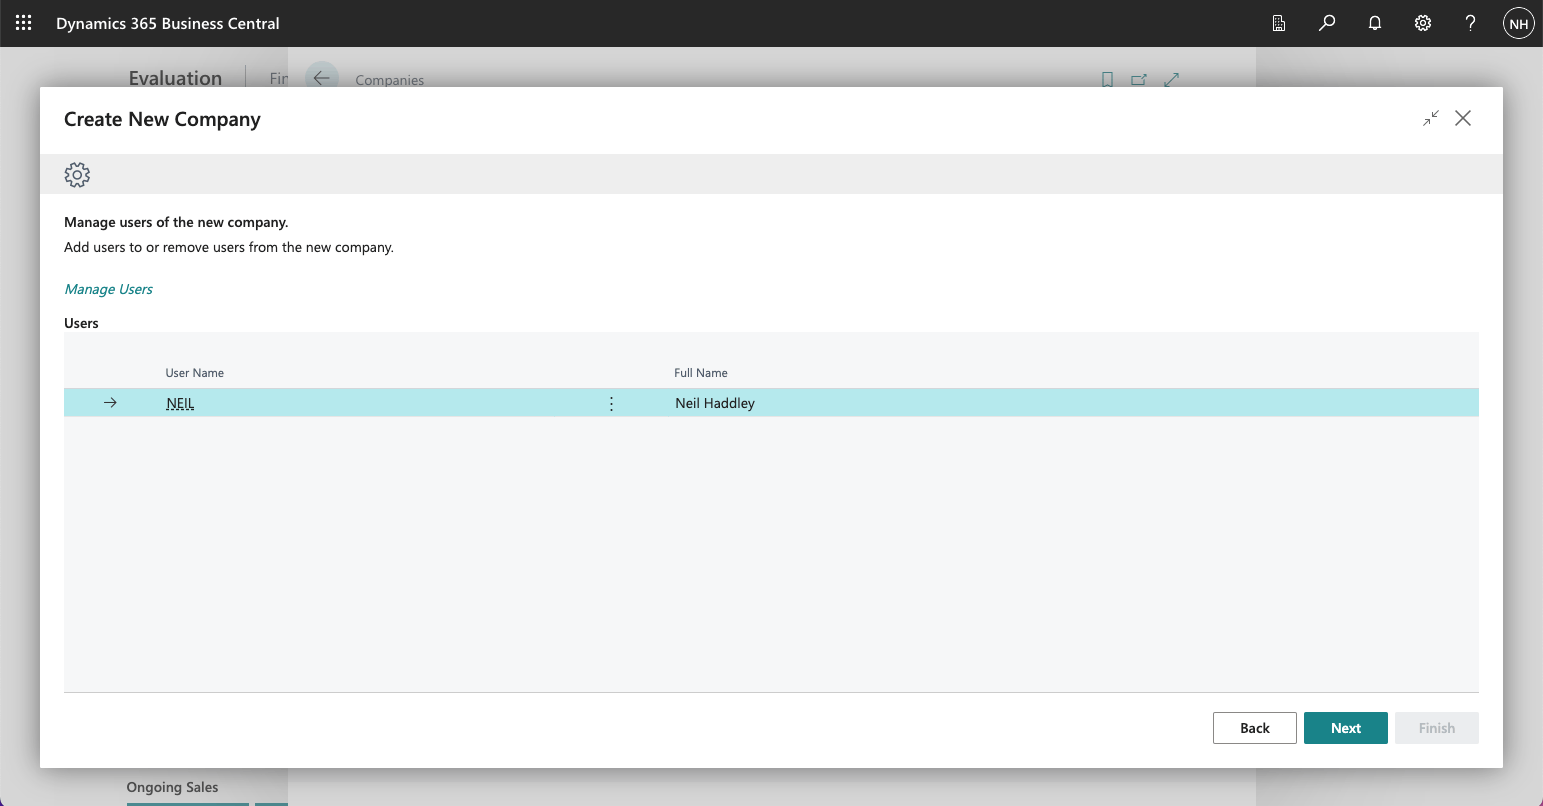Viewport: 1543px width, 806px height.
Task: Open the help question mark
Action: tap(1470, 23)
